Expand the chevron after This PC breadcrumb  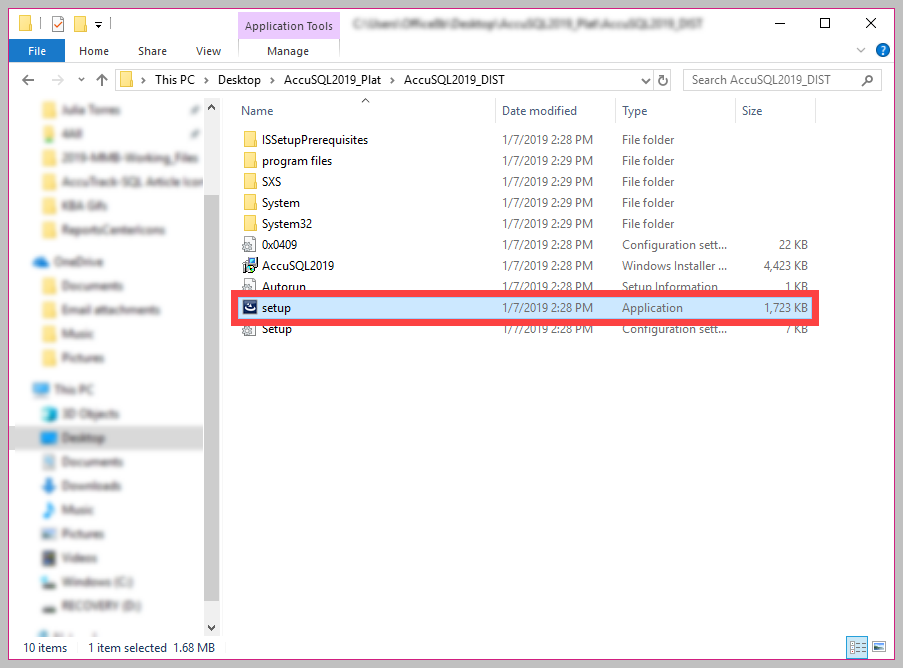click(206, 80)
